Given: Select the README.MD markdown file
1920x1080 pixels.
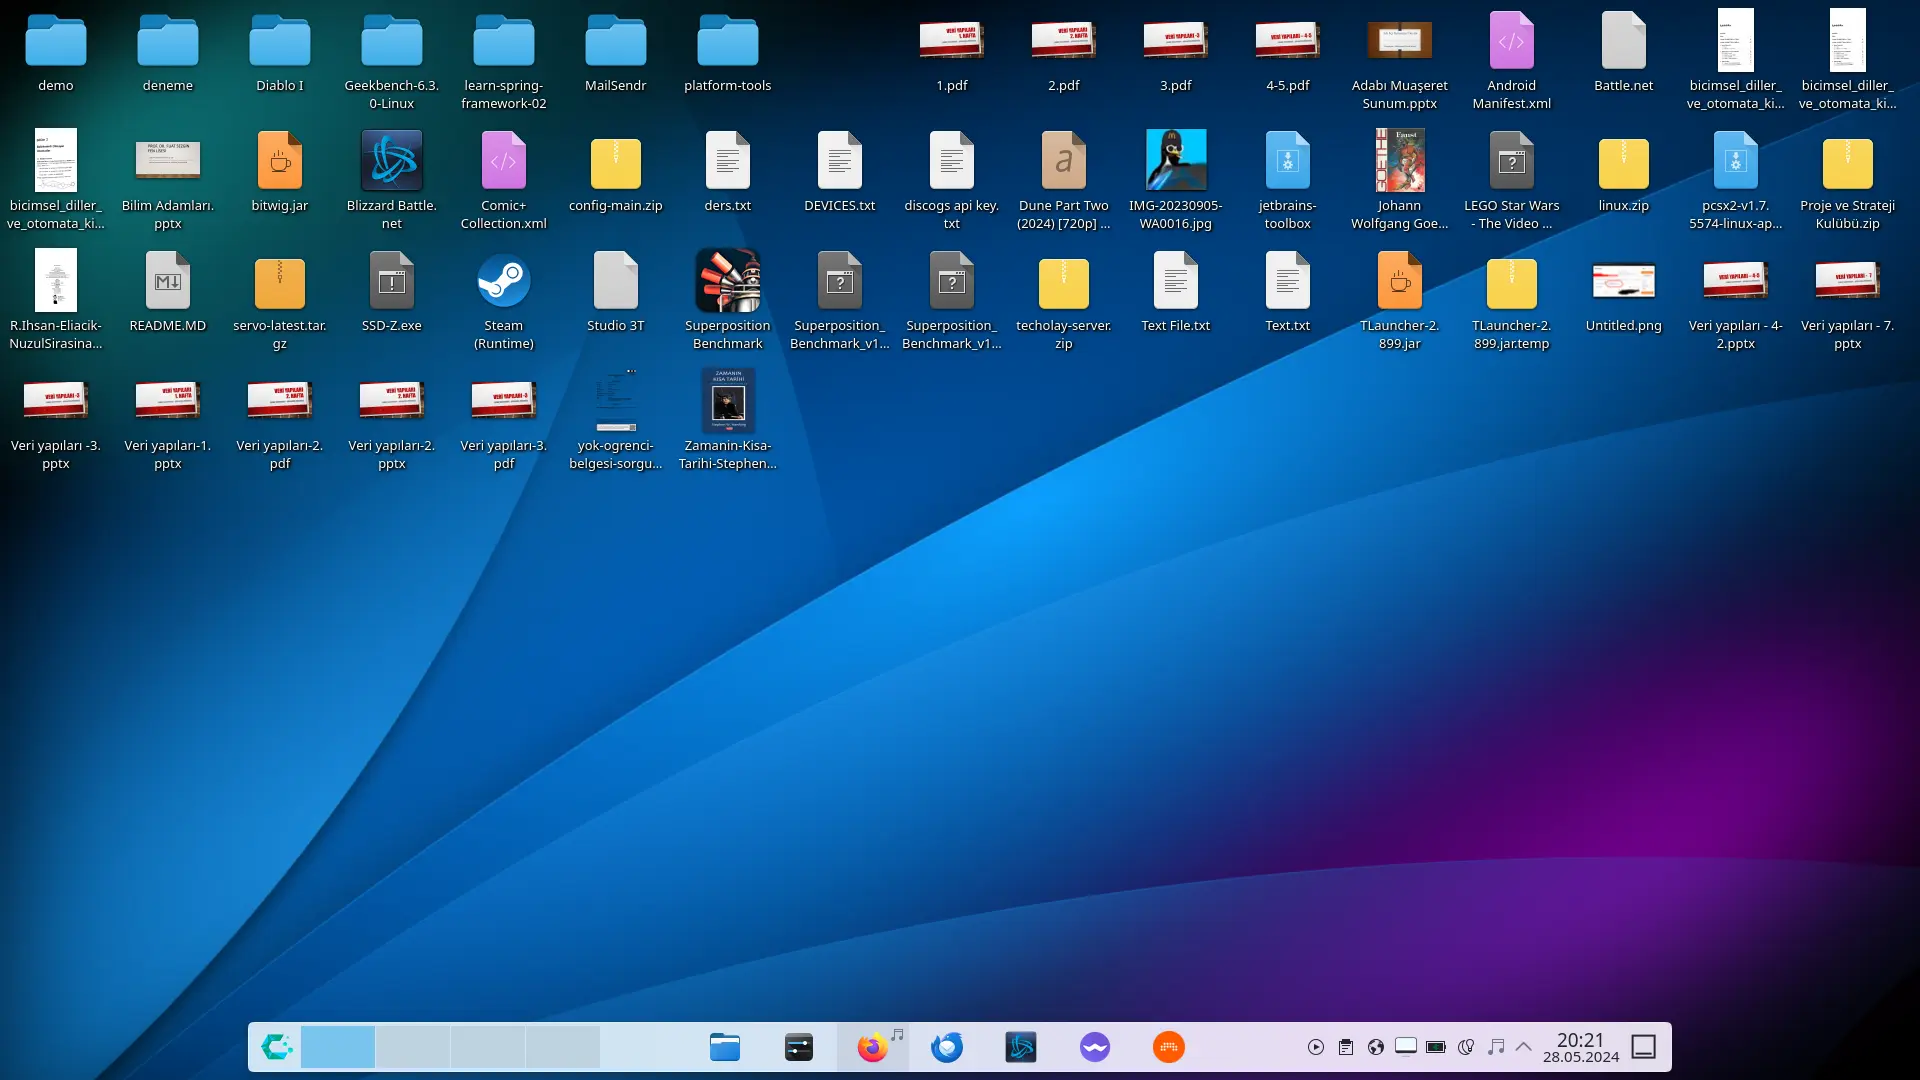Looking at the screenshot, I should [168, 293].
